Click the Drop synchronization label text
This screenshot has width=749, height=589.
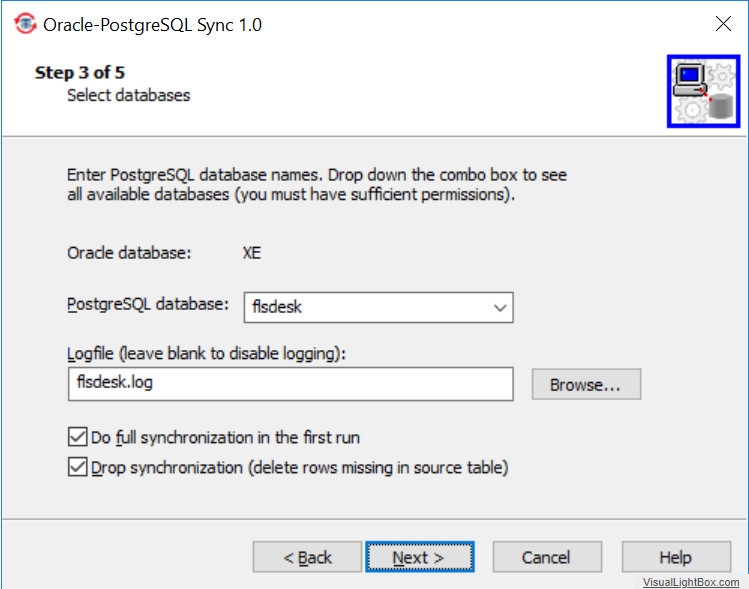click(300, 468)
